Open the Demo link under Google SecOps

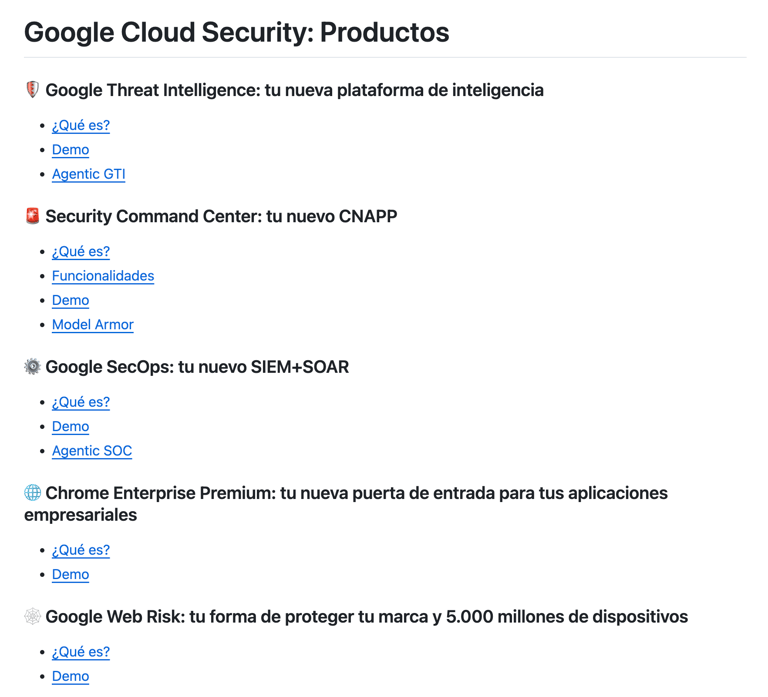click(70, 426)
